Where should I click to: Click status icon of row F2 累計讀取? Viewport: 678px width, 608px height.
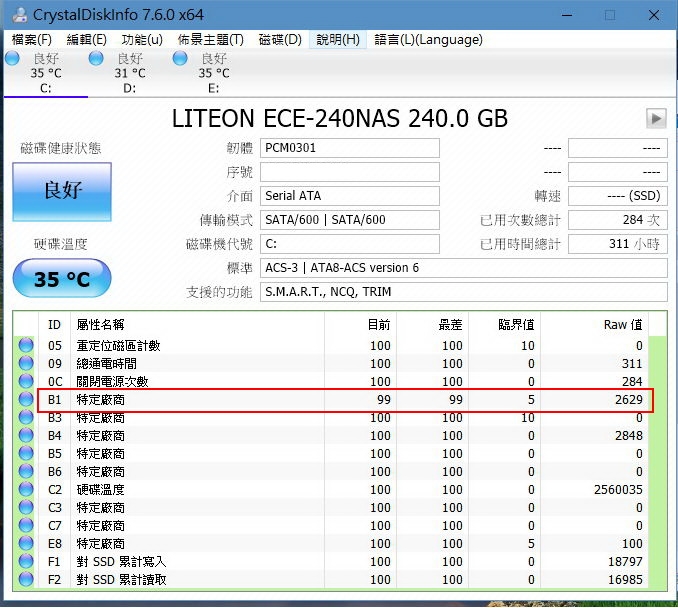point(26,579)
